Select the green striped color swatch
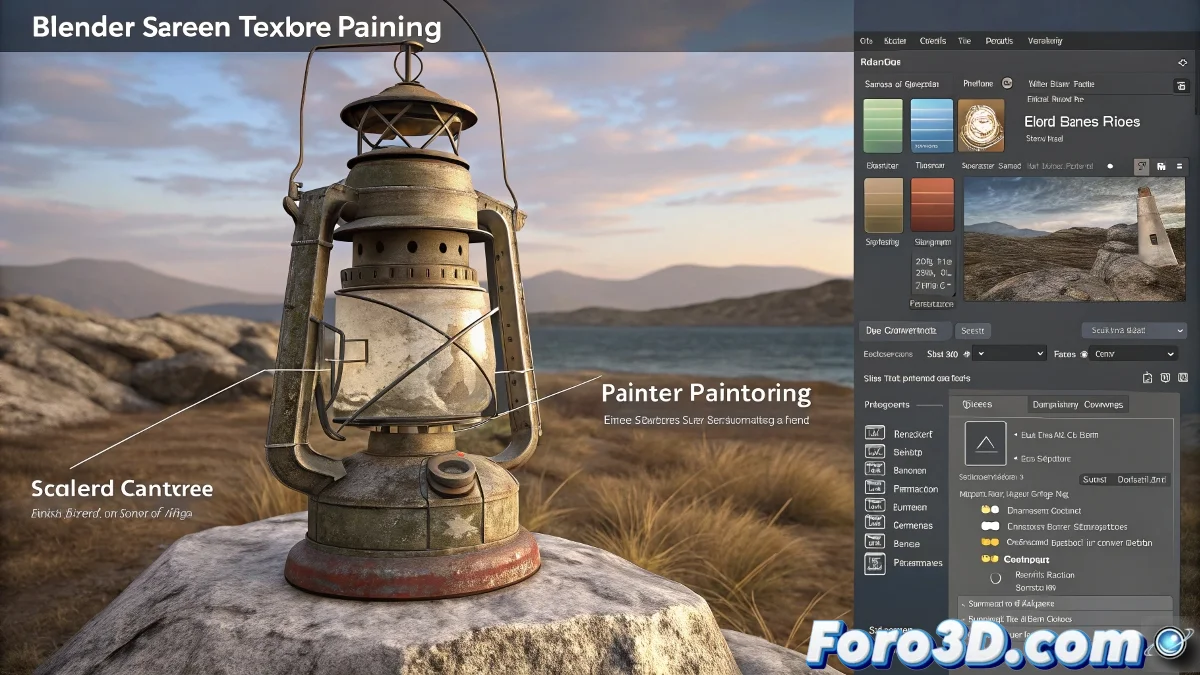This screenshot has width=1200, height=675. click(x=883, y=125)
